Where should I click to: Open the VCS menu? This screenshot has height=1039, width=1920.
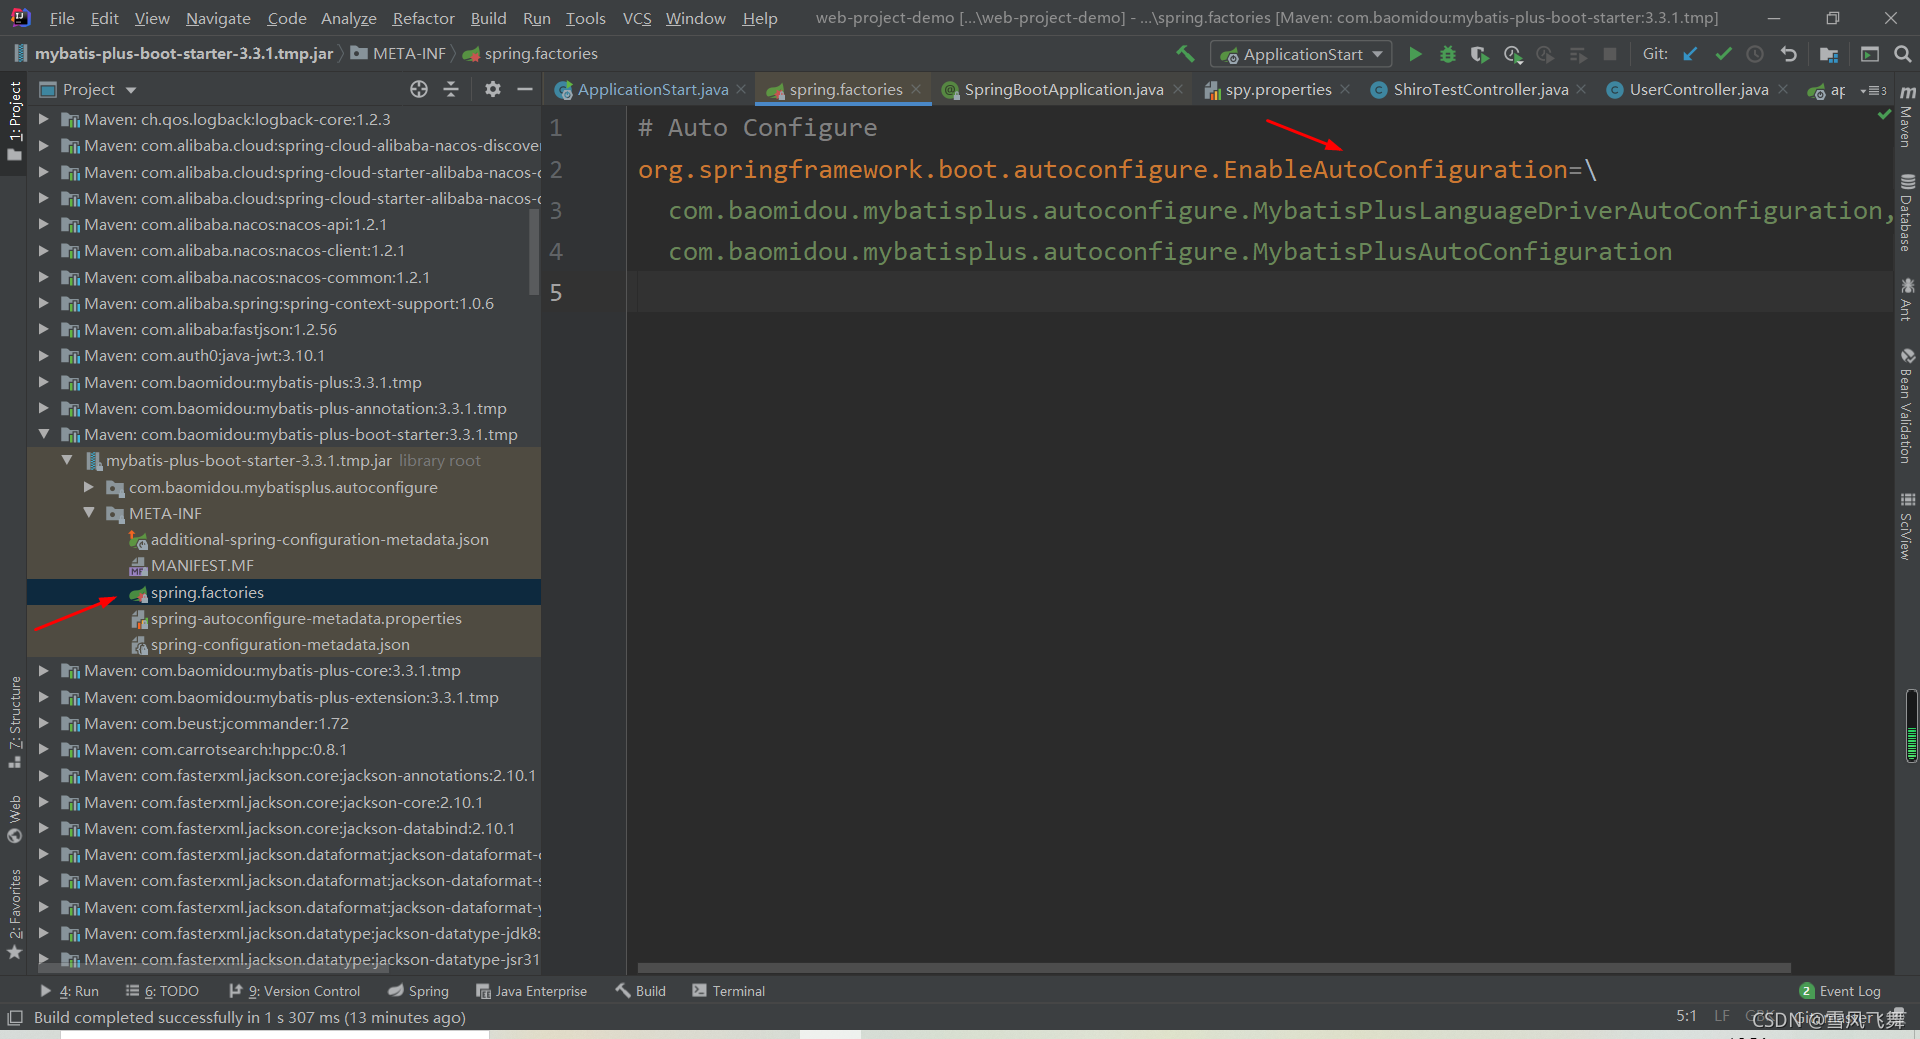[637, 18]
